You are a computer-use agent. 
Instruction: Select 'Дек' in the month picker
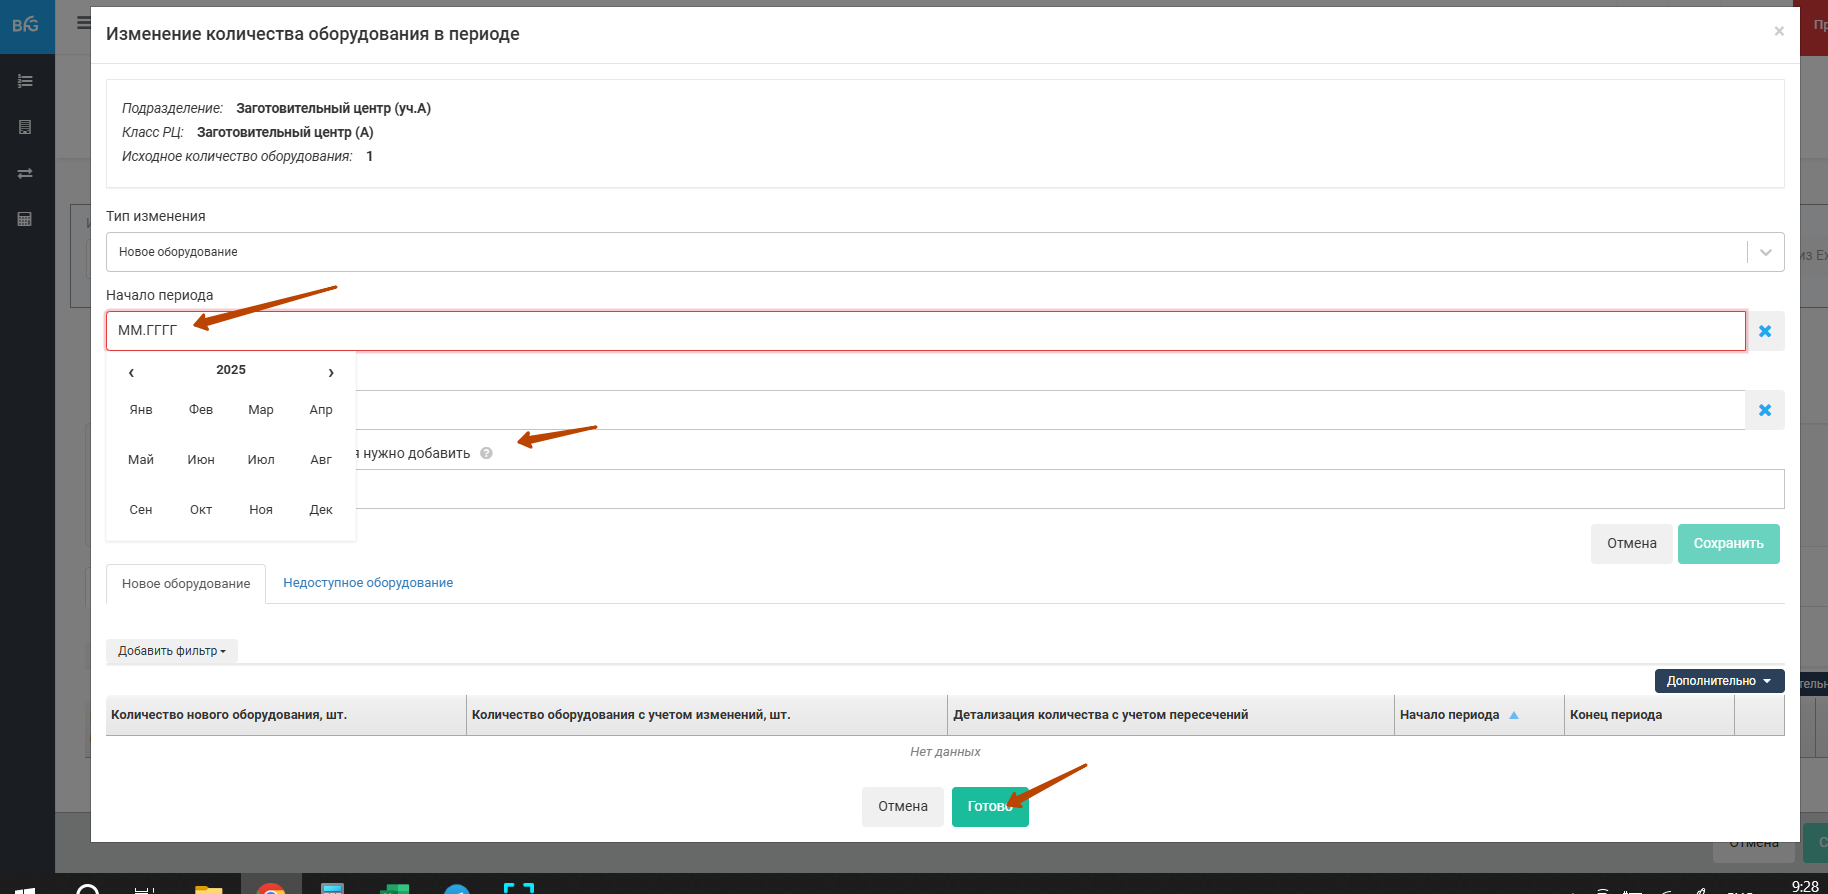(321, 510)
